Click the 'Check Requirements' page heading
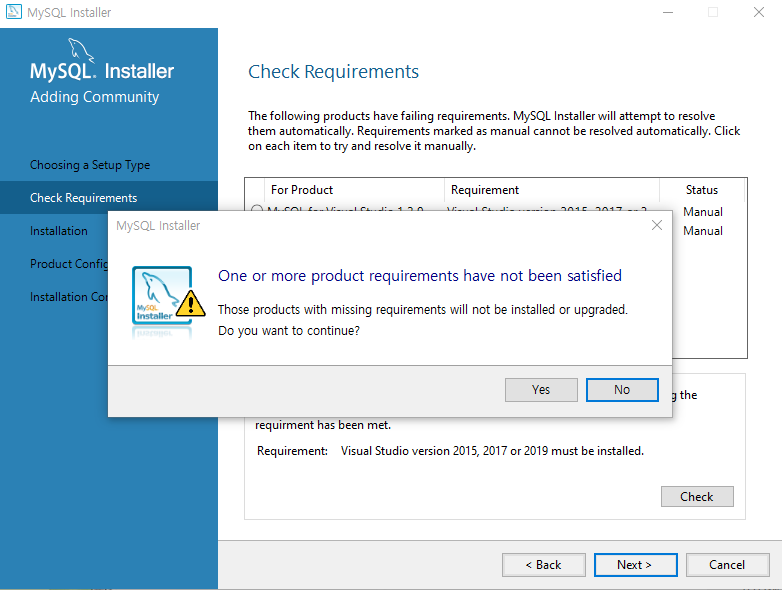The image size is (782, 590). pyautogui.click(x=333, y=72)
